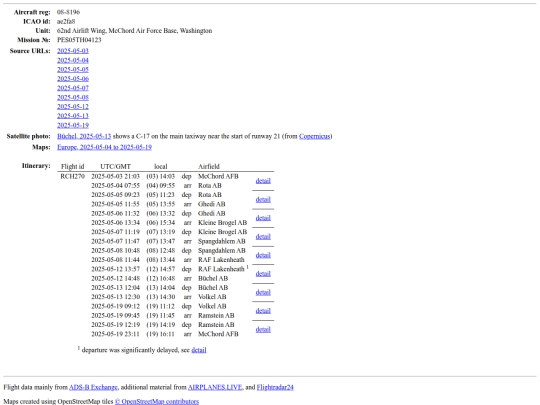Click the aircraft reg value 08-8196
Image resolution: width=540 pixels, height=405 pixels.
coord(69,12)
